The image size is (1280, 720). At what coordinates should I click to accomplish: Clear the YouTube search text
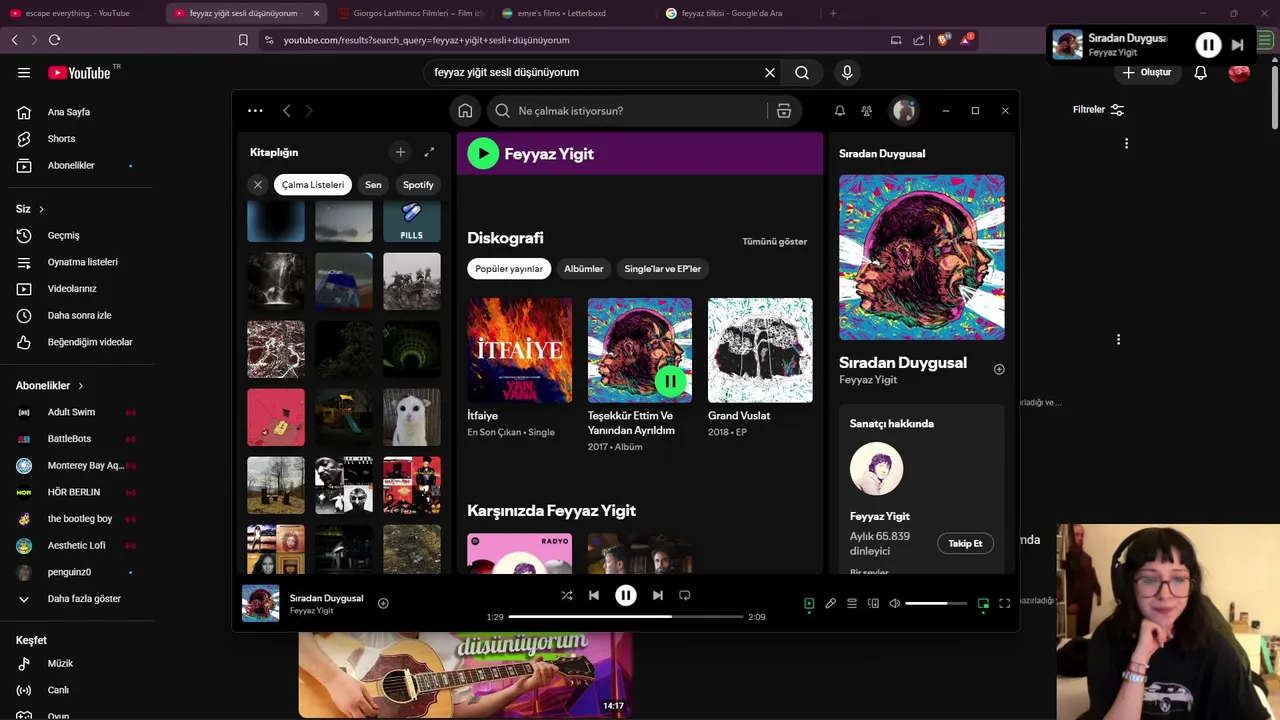tap(770, 72)
